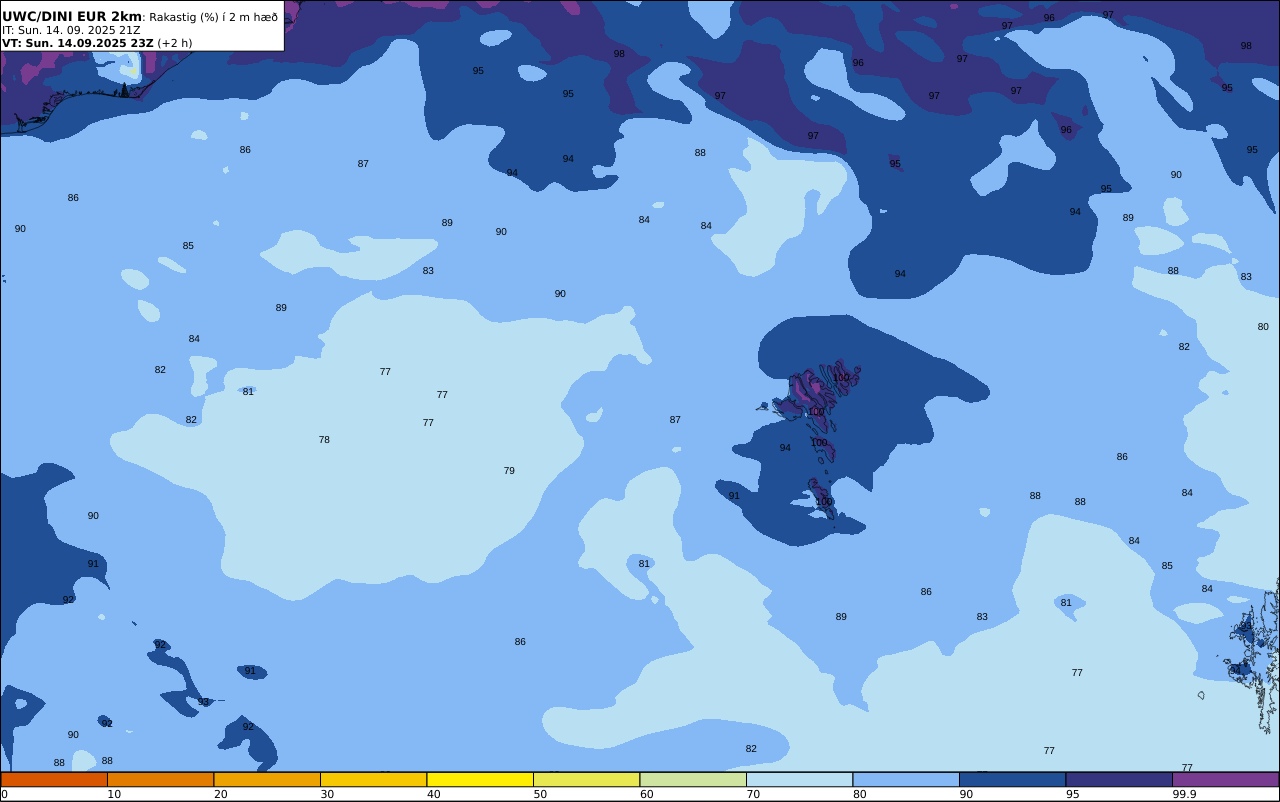Click the map value "80" near right edge

1263,327
